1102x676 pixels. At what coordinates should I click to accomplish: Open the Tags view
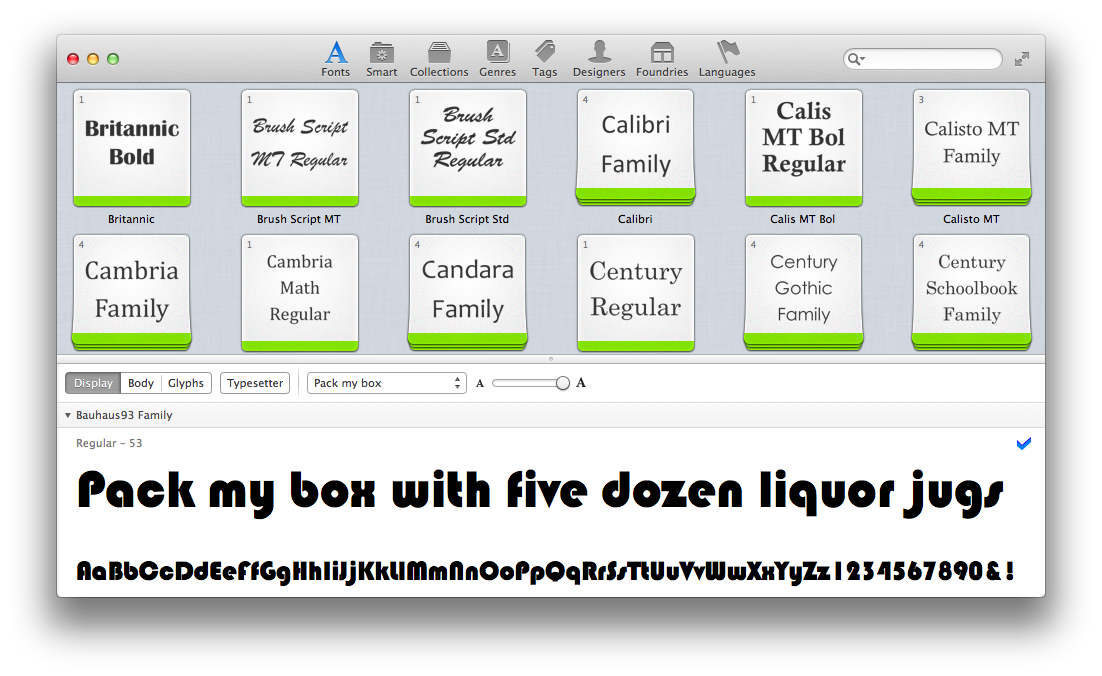pyautogui.click(x=545, y=58)
